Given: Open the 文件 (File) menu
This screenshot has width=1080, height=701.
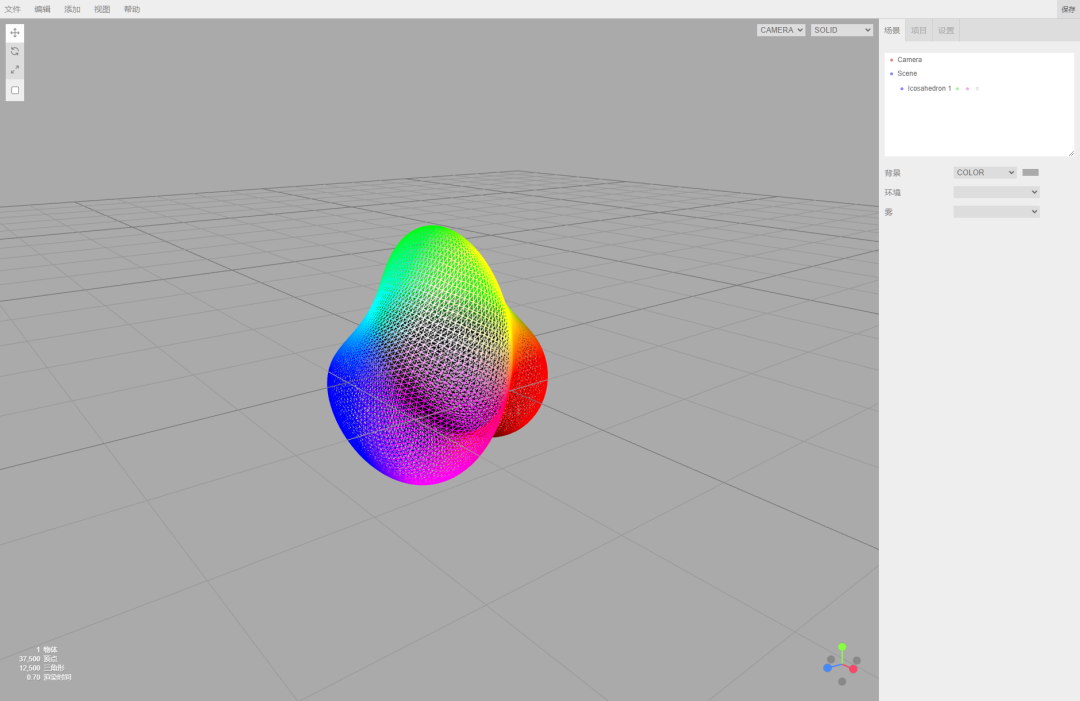Looking at the screenshot, I should point(12,9).
